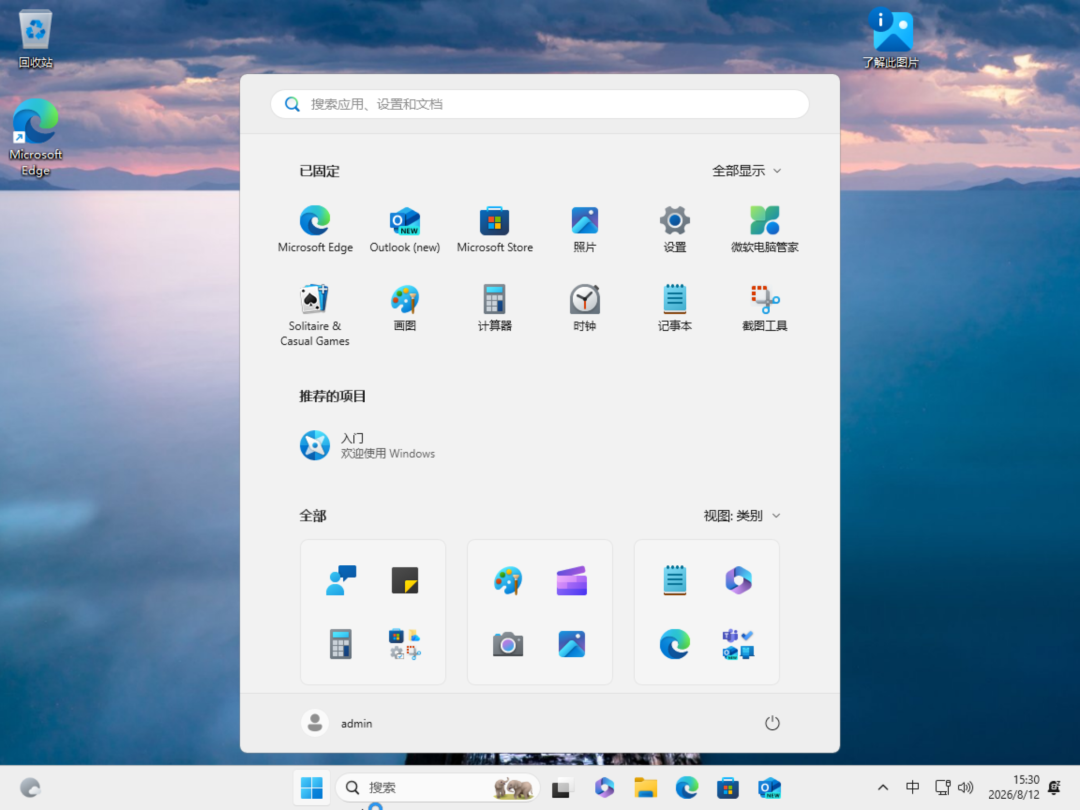Open Outlook (new) from pinned apps

[404, 230]
